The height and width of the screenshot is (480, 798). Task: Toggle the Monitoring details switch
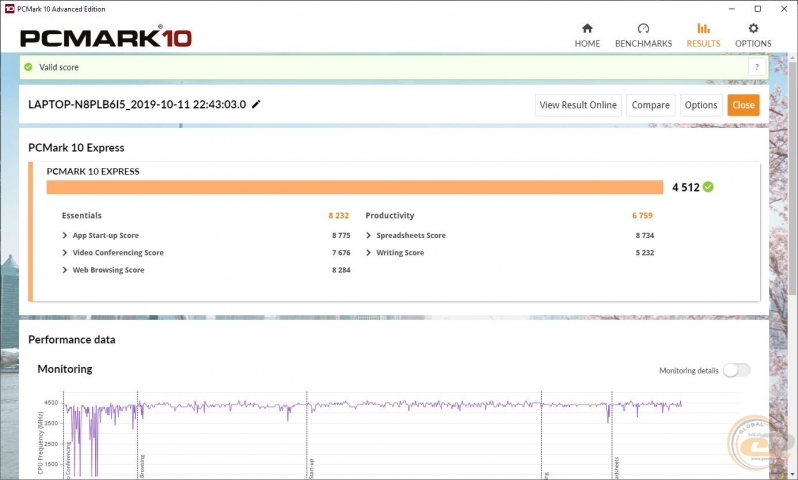[x=737, y=370]
